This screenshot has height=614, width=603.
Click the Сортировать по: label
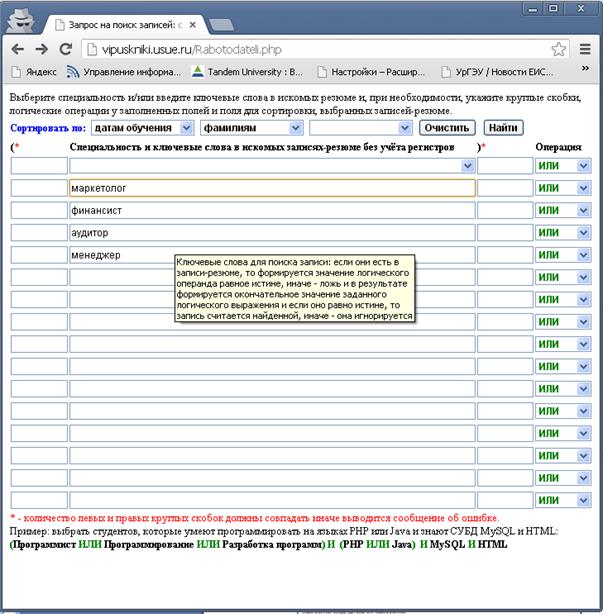[48, 128]
